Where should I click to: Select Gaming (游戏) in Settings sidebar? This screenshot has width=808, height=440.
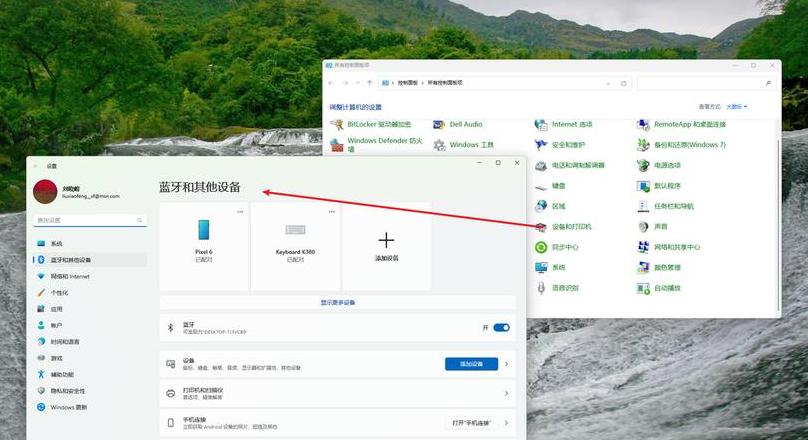tap(90, 358)
